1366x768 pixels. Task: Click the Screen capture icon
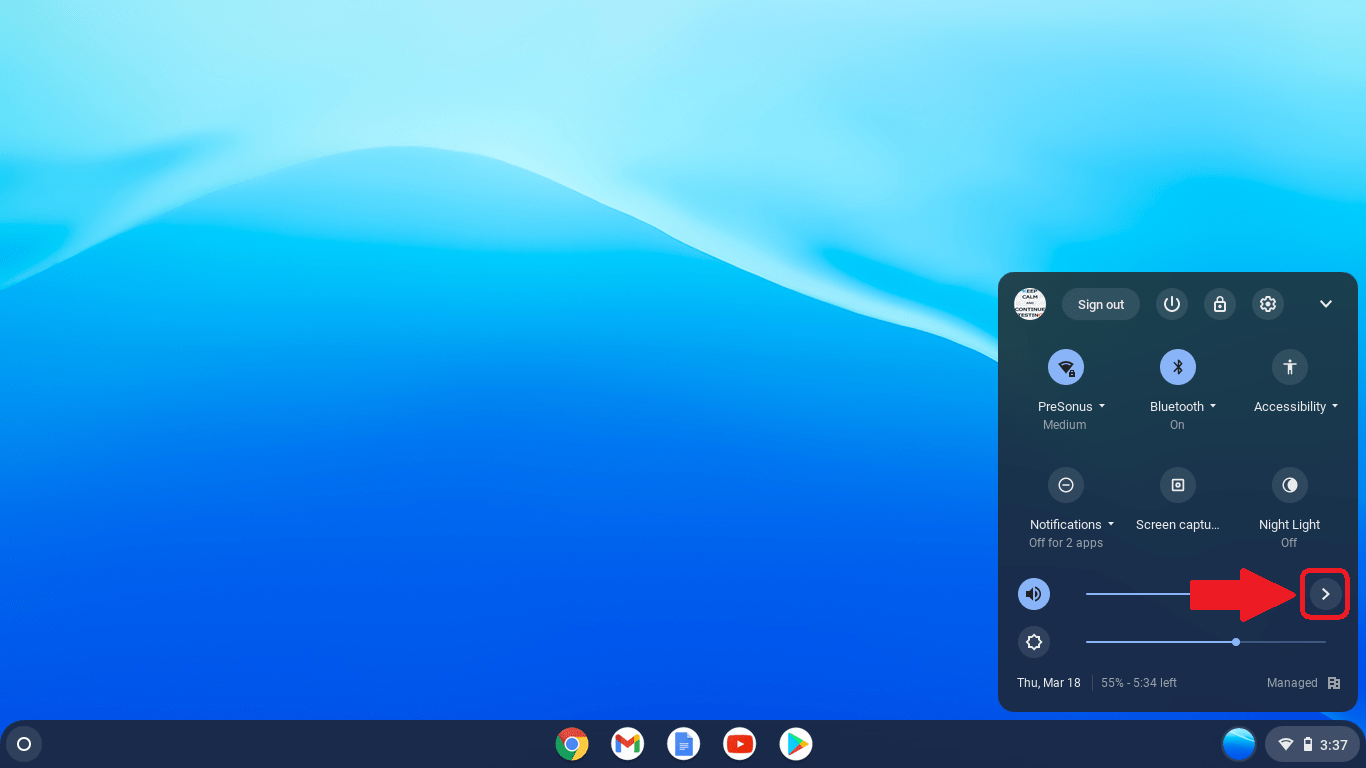pos(1177,485)
